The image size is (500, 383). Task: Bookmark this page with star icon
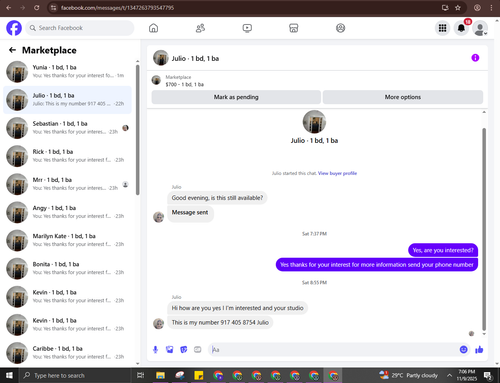pyautogui.click(x=458, y=8)
